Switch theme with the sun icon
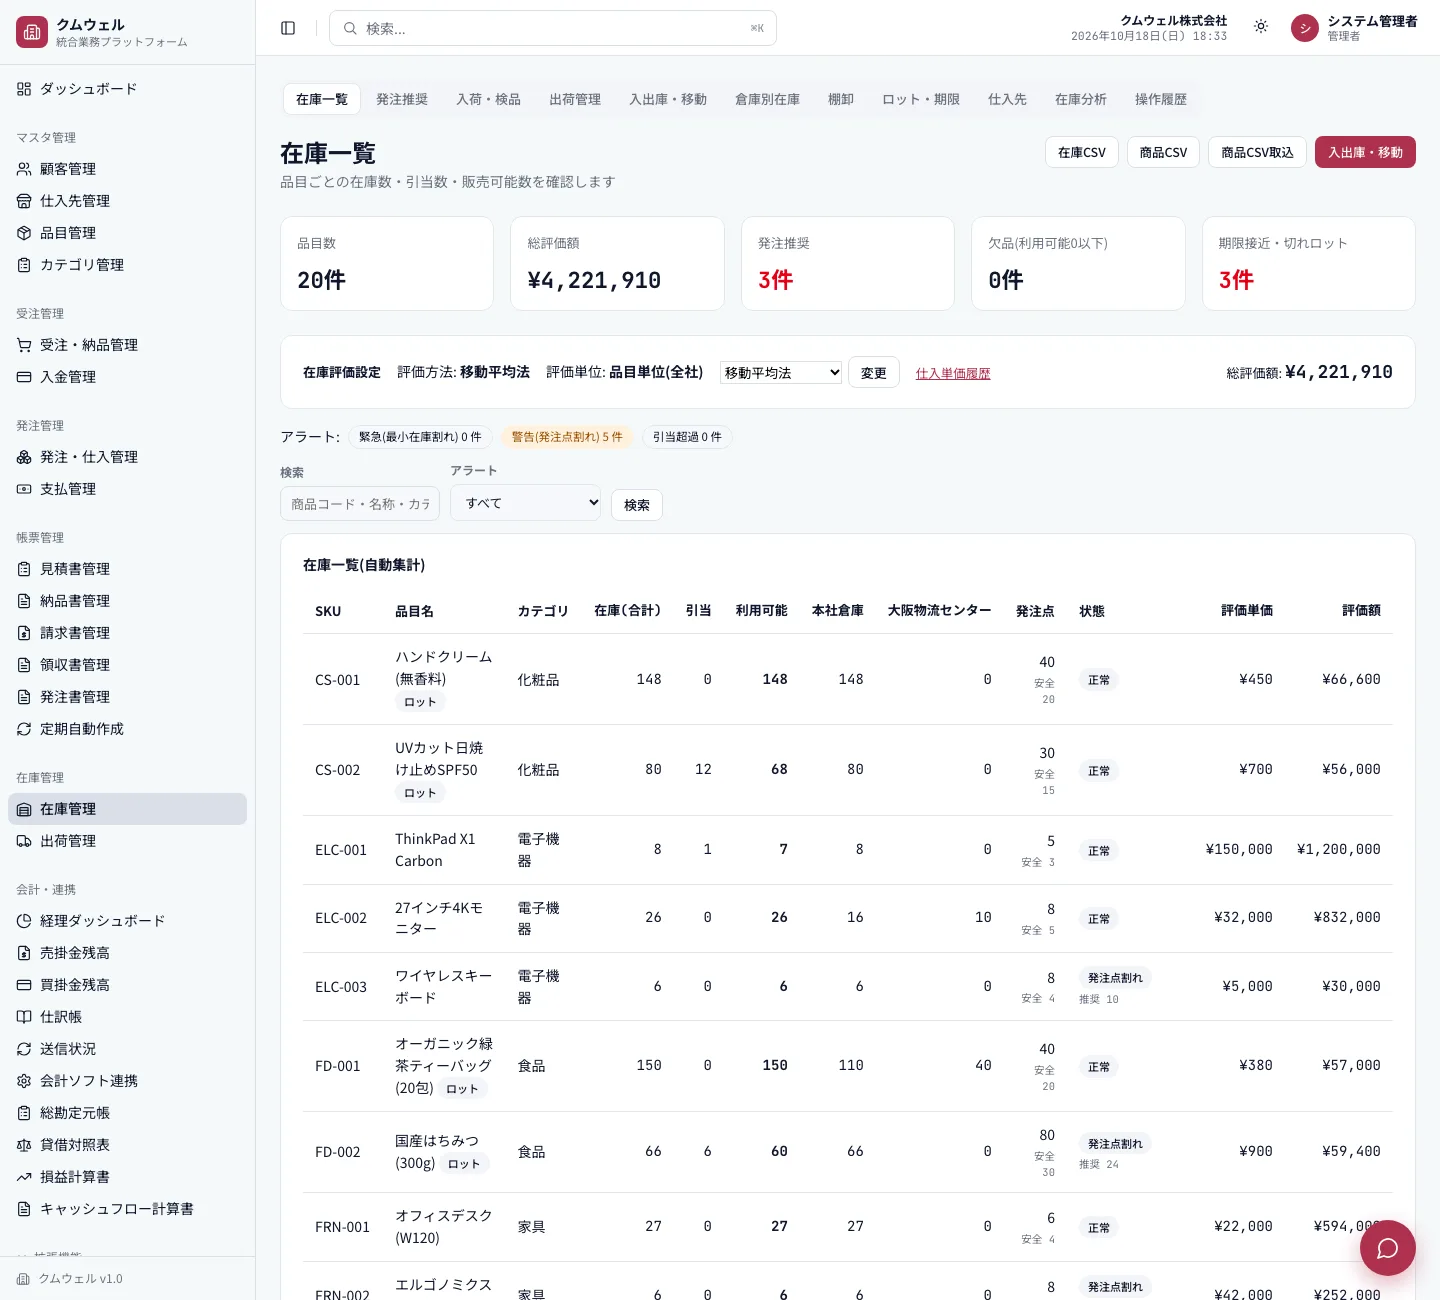Viewport: 1440px width, 1300px height. [x=1261, y=27]
